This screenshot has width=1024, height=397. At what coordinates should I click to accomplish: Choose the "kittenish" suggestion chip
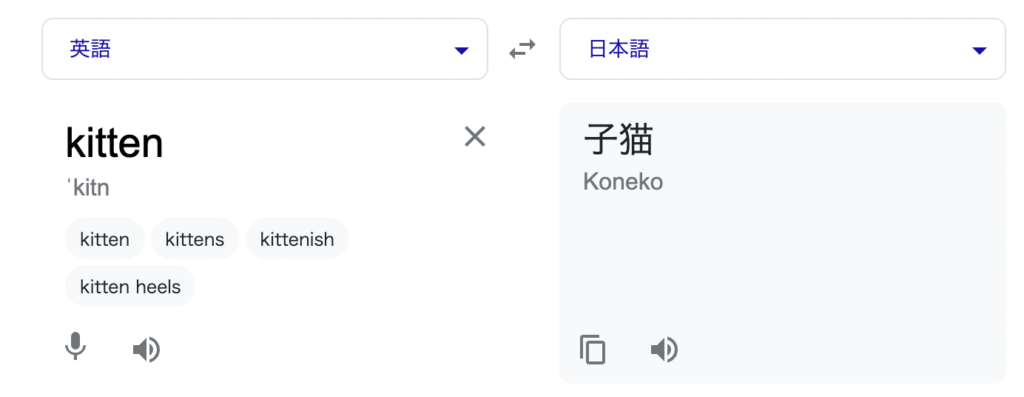(x=297, y=239)
